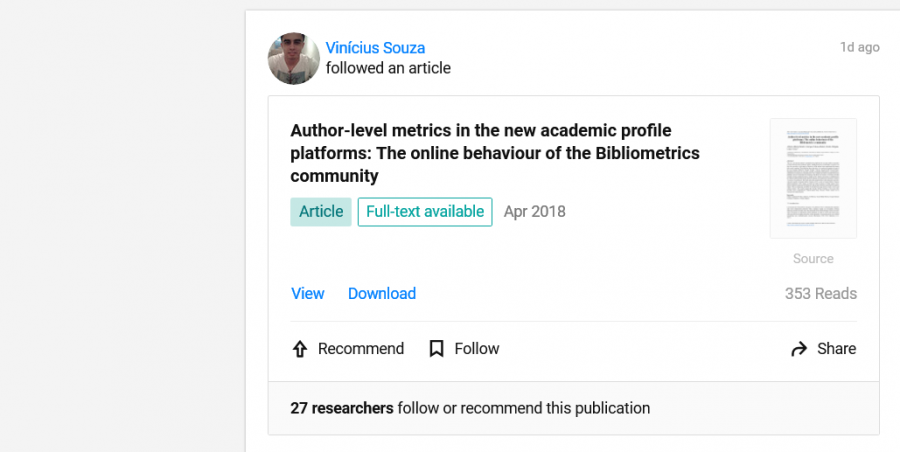Open the article preview thumbnail

click(x=812, y=178)
